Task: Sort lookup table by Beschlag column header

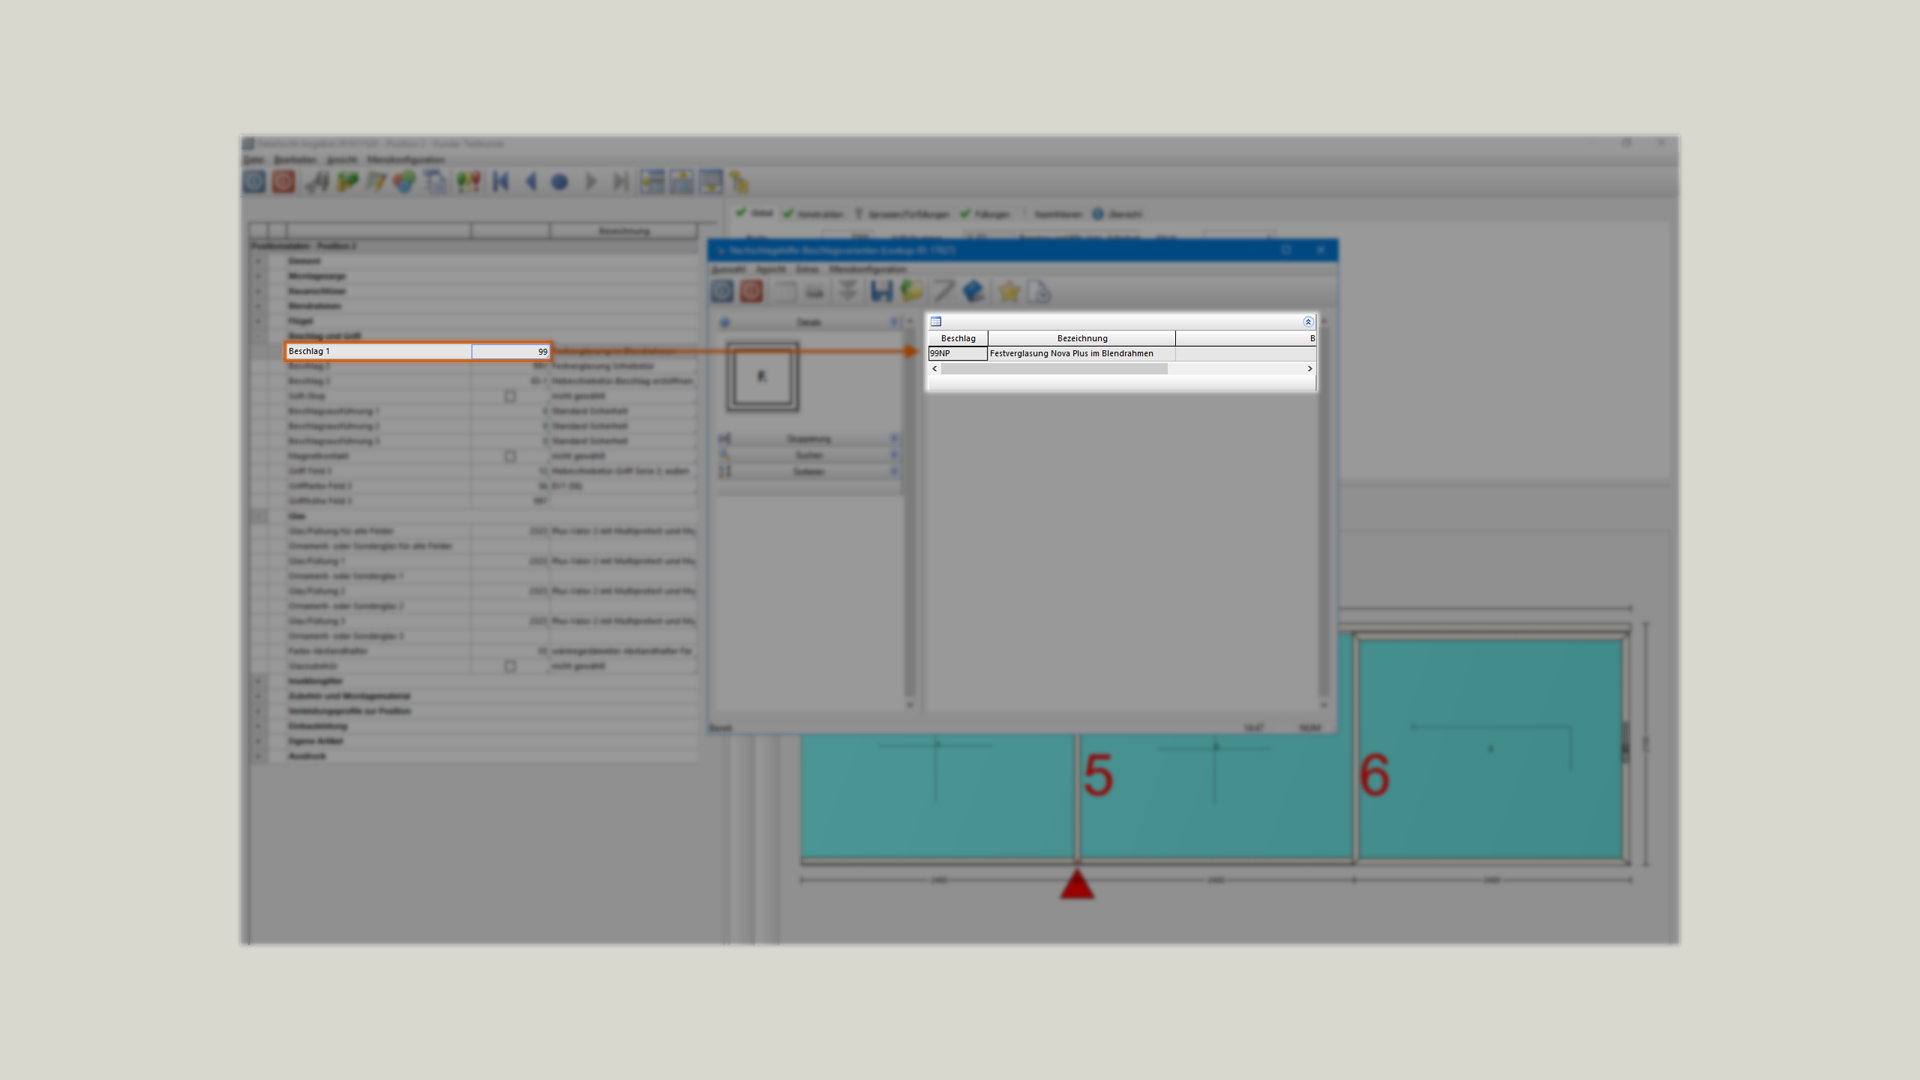Action: coord(957,338)
